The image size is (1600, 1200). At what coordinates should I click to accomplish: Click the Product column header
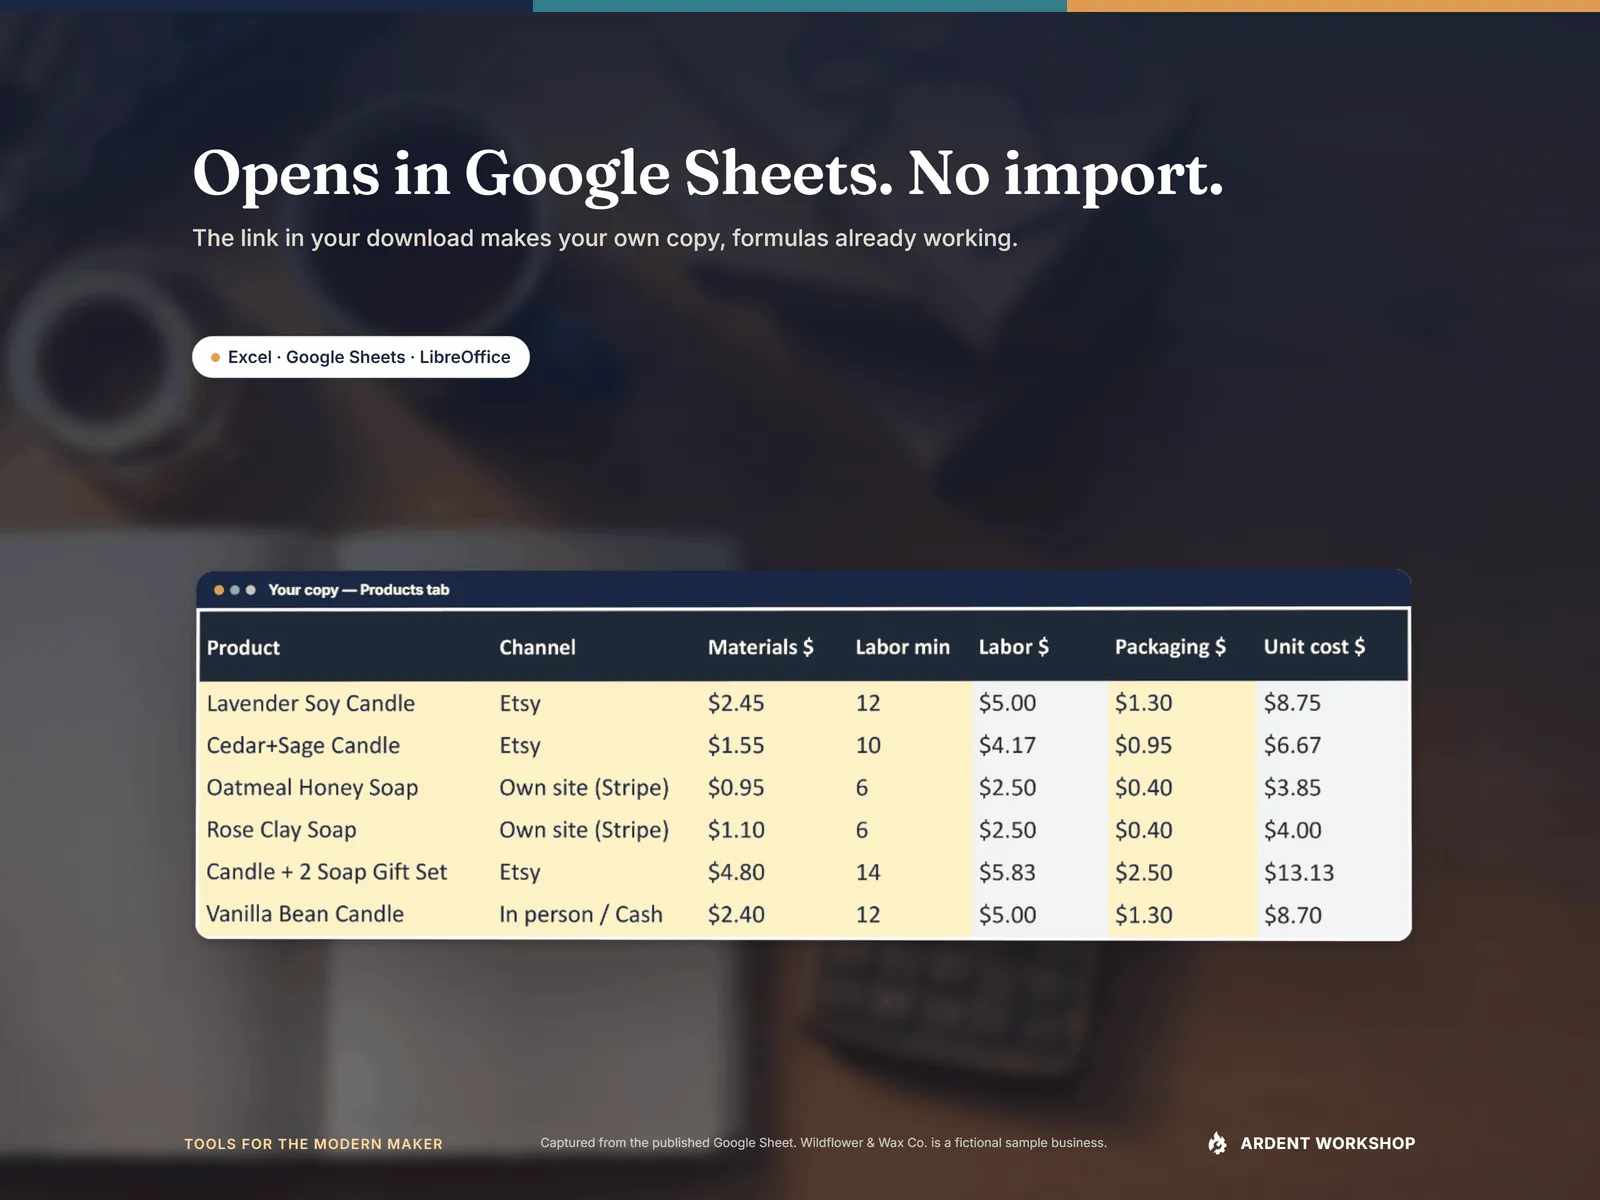[x=243, y=647]
